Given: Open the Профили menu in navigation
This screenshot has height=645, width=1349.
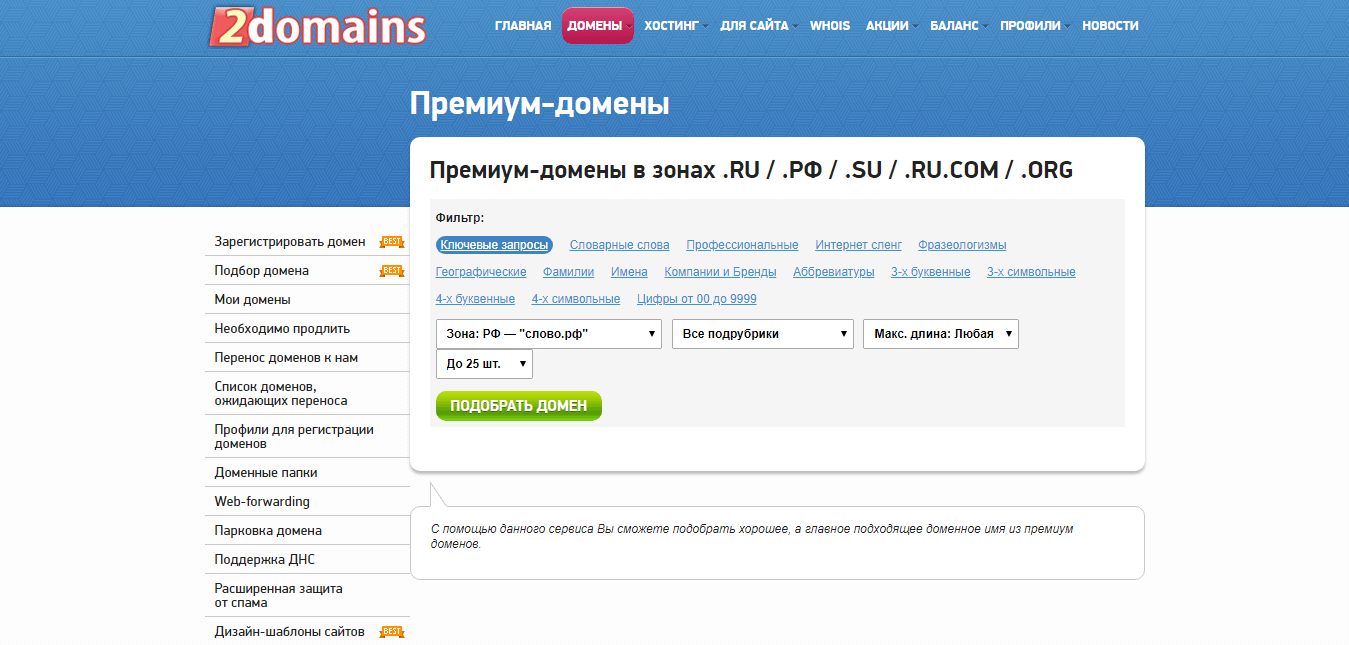Looking at the screenshot, I should pyautogui.click(x=1032, y=26).
